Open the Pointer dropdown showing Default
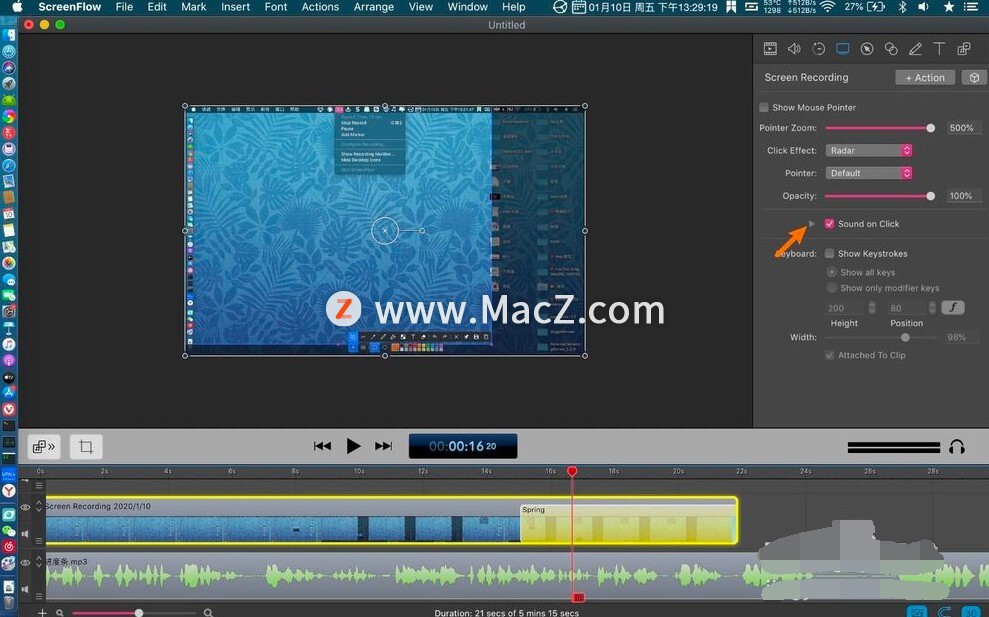This screenshot has height=617, width=989. 869,173
